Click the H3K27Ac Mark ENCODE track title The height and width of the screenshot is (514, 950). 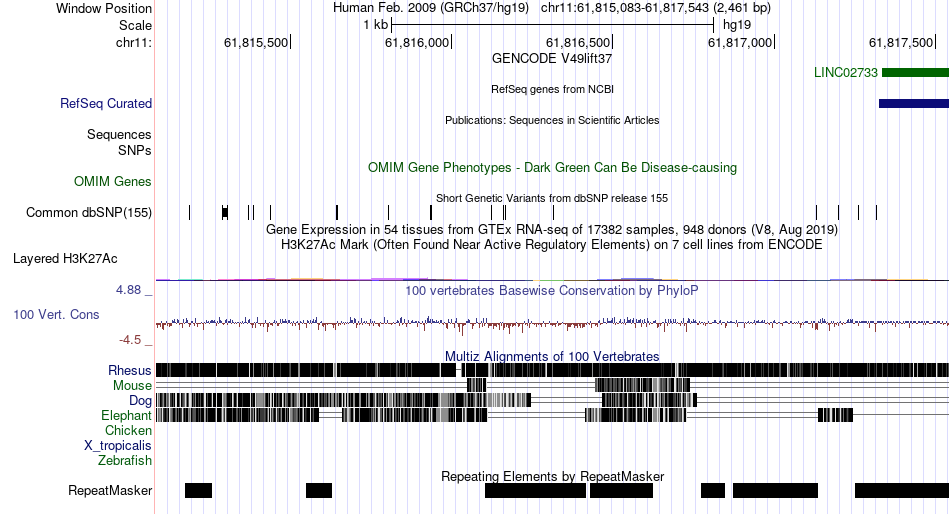(x=552, y=245)
